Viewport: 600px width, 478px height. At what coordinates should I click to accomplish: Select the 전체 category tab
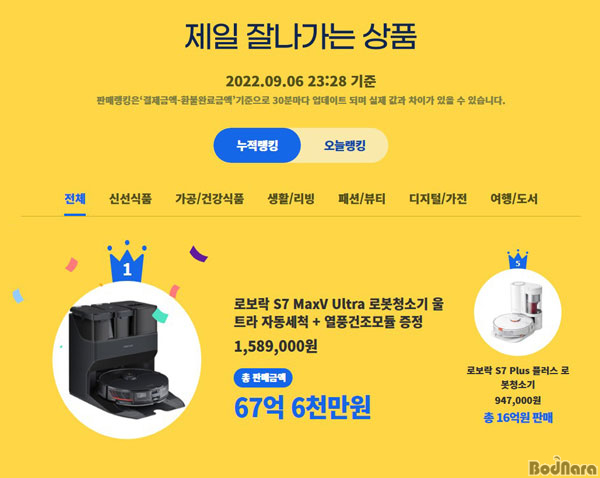[75, 199]
